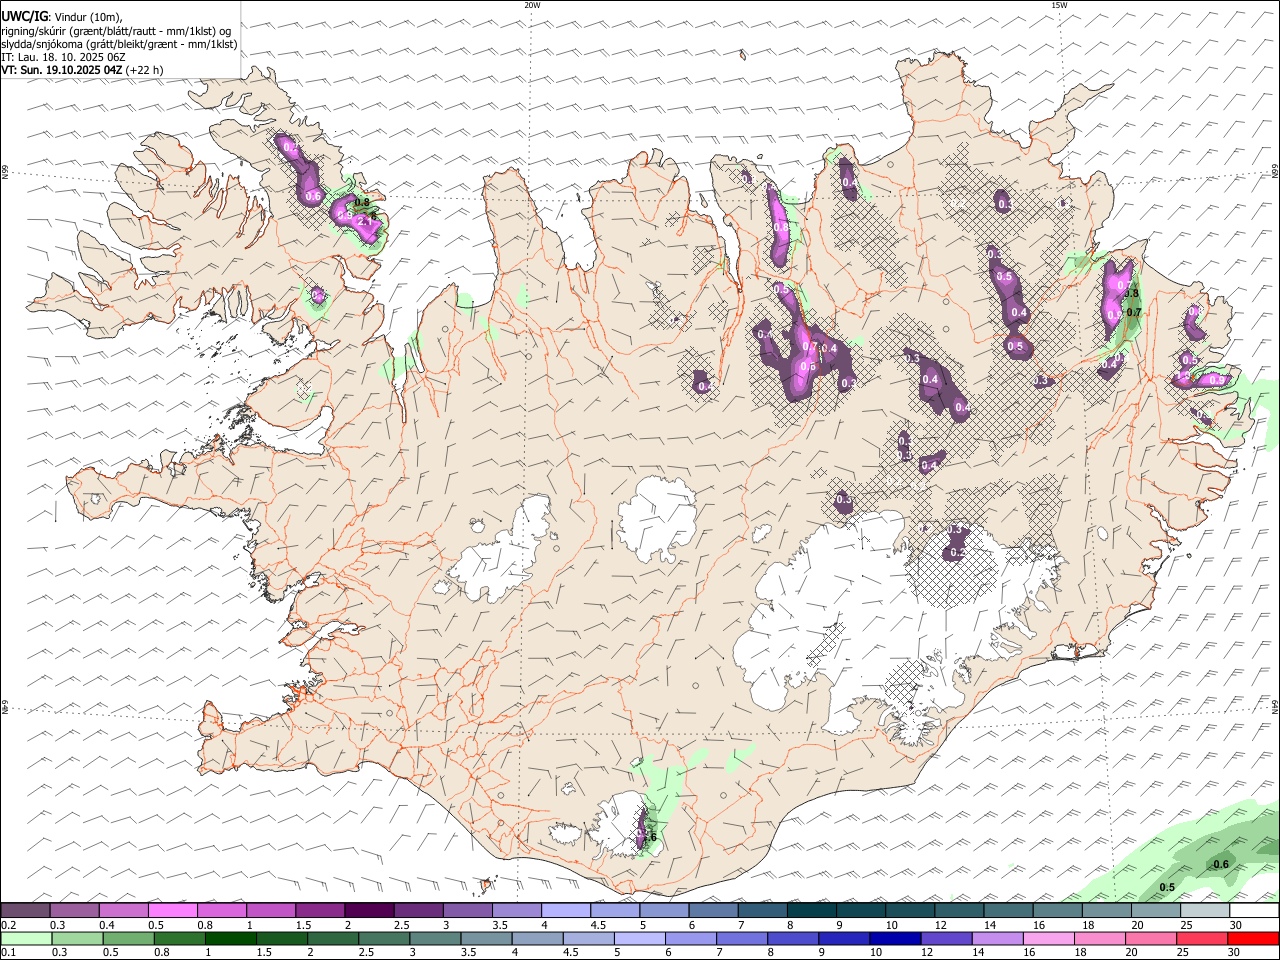The height and width of the screenshot is (960, 1280).
Task: Click the white Hofsjökull glacier in central Iceland
Action: click(657, 519)
